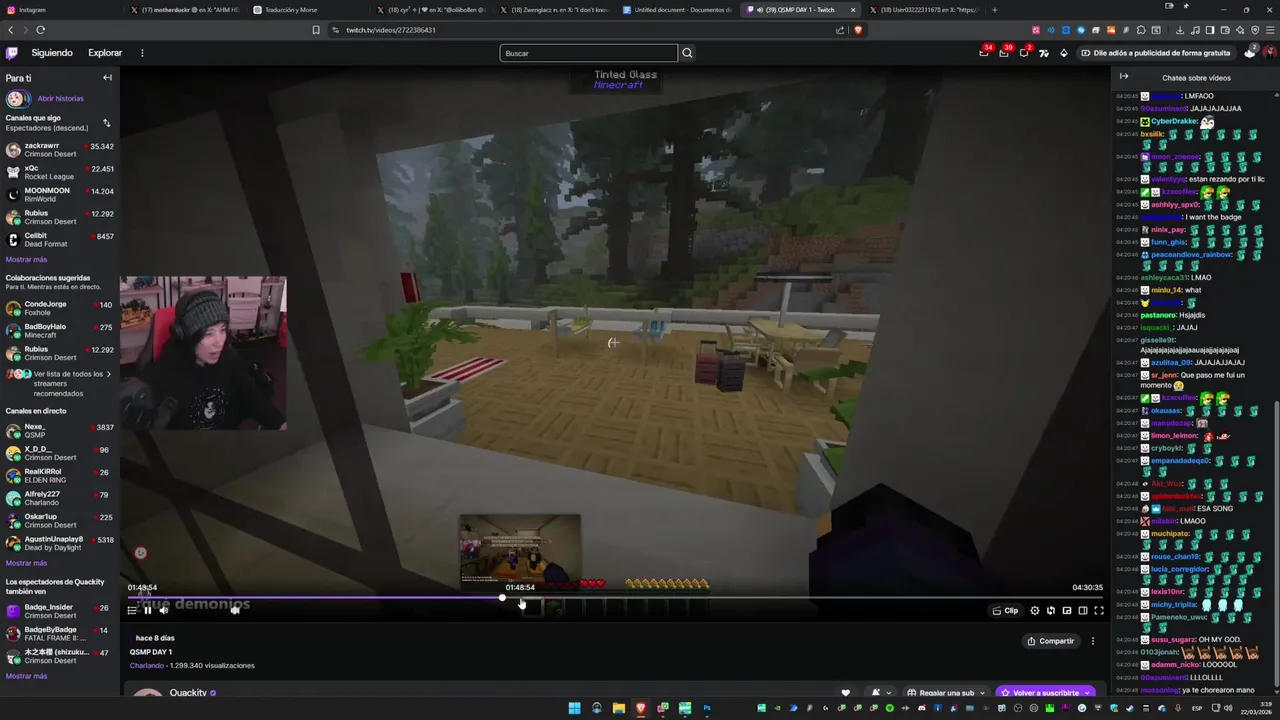Click Brave Shields lion icon

858,30
